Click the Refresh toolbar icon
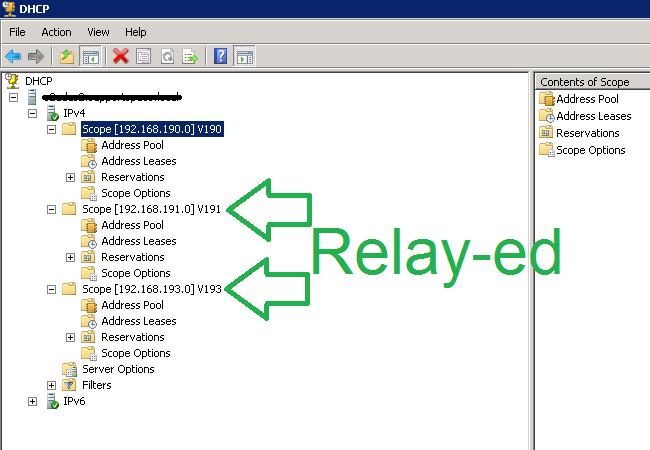The width and height of the screenshot is (650, 450). coord(167,56)
